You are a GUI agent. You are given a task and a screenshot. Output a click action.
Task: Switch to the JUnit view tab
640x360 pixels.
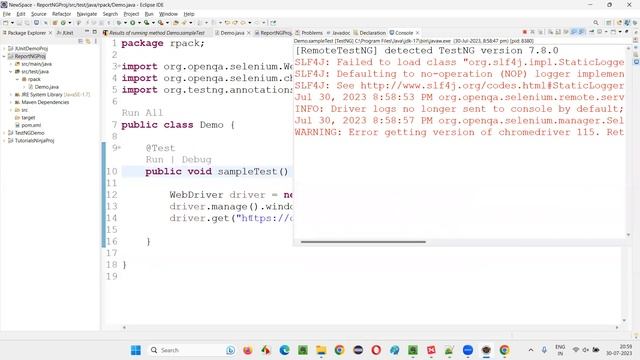(x=65, y=33)
